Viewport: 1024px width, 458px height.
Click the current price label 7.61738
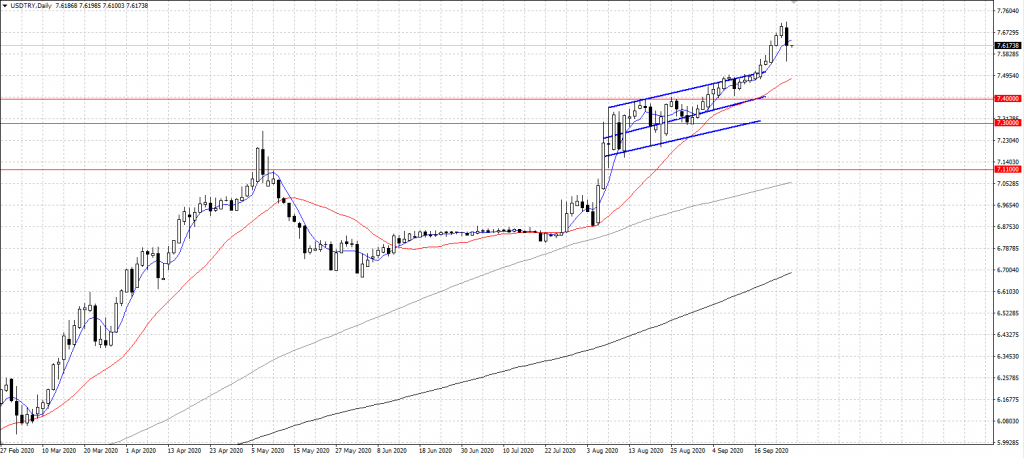[x=1008, y=46]
